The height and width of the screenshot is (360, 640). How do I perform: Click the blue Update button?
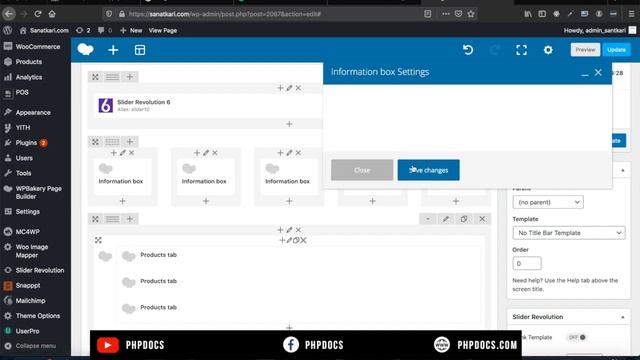click(616, 49)
